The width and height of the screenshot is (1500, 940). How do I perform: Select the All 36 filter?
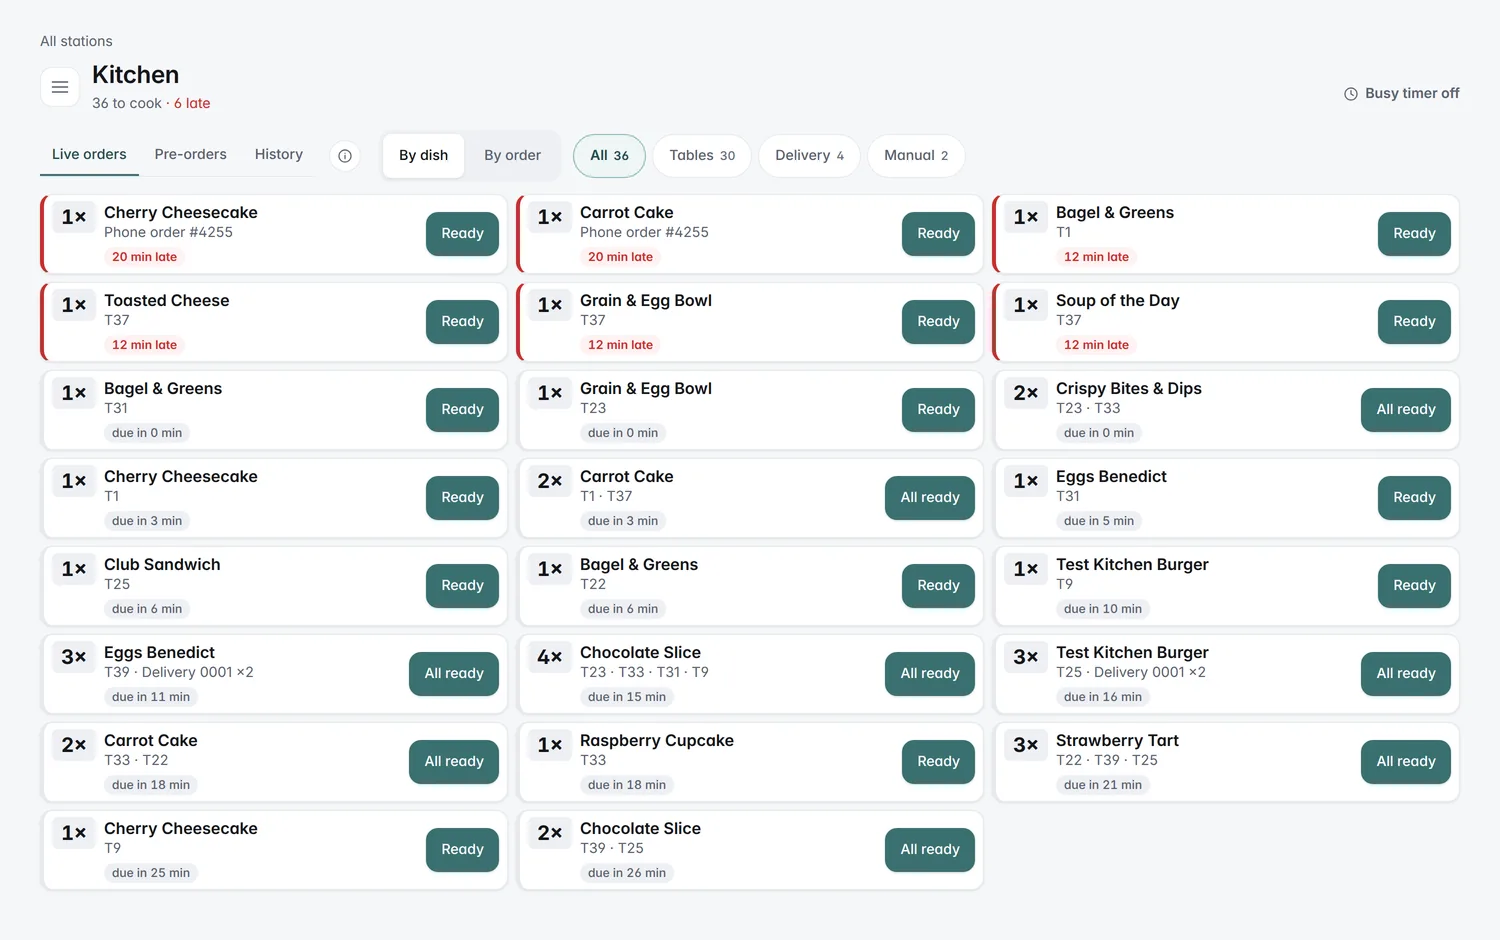[x=609, y=155]
